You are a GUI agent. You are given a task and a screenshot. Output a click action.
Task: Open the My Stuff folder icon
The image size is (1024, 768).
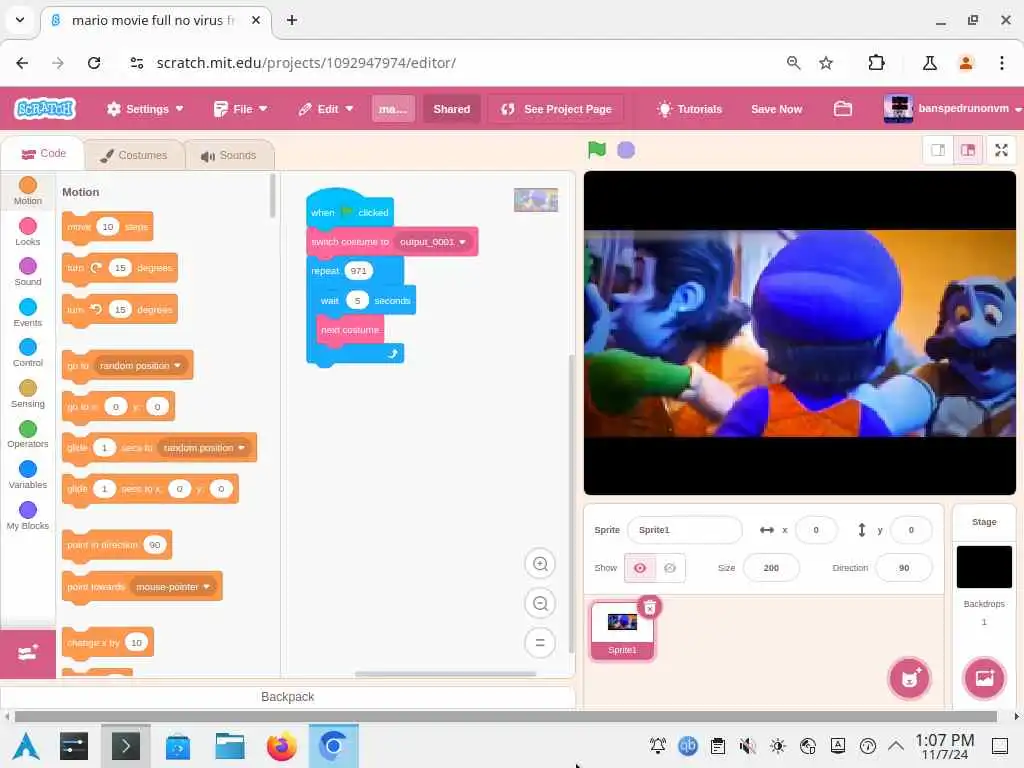[x=842, y=108]
